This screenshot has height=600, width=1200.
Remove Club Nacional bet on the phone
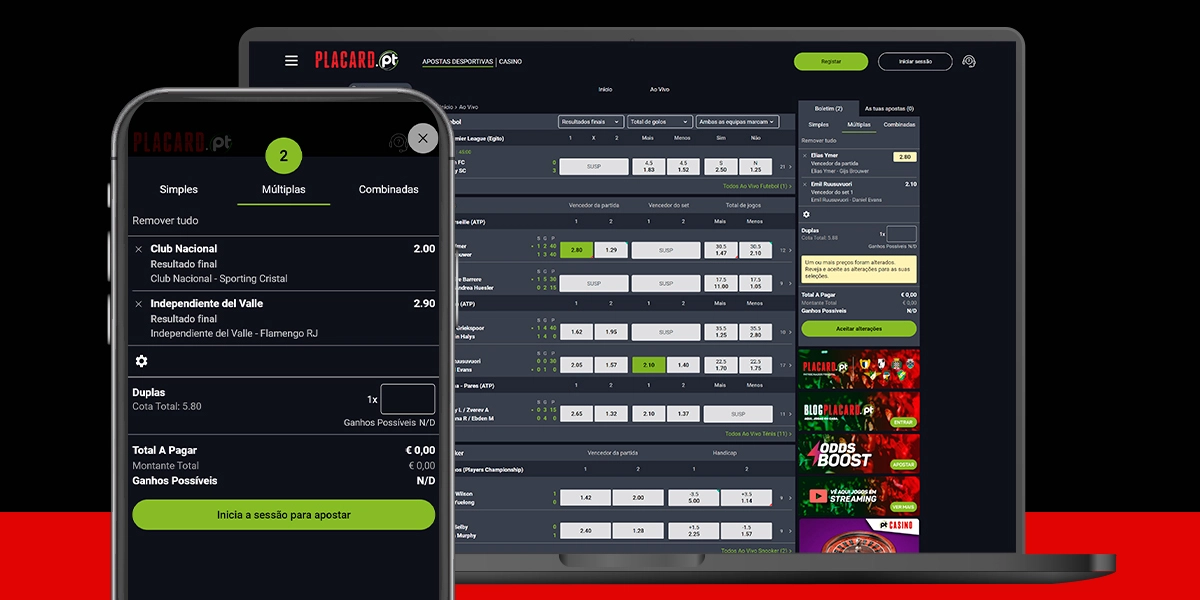[x=138, y=249]
